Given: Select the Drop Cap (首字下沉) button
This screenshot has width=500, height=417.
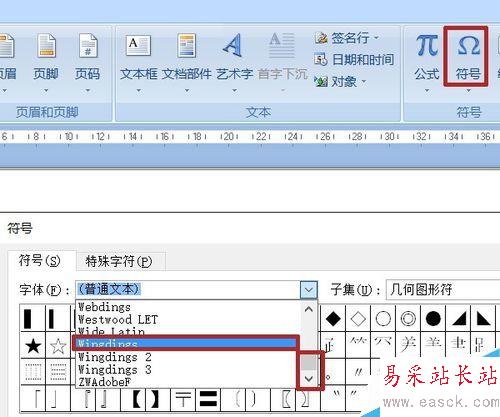Looking at the screenshot, I should (x=282, y=62).
